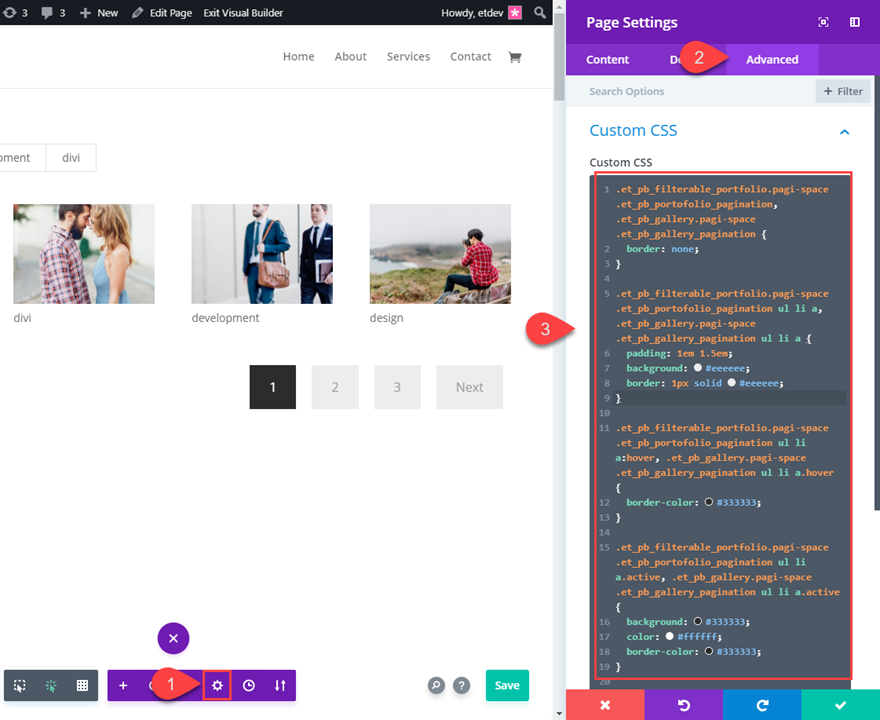Click the purple plus icon to add content
This screenshot has height=720, width=880.
coord(123,685)
